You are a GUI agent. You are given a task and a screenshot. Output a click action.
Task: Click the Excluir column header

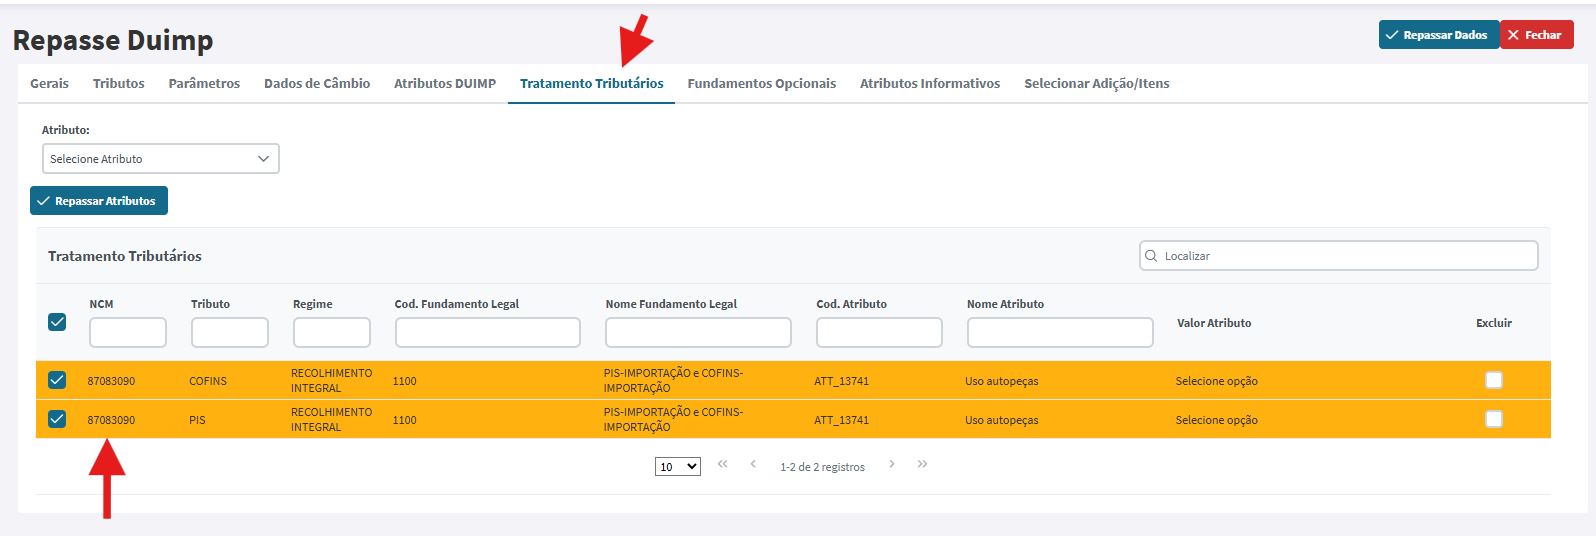coord(1494,323)
